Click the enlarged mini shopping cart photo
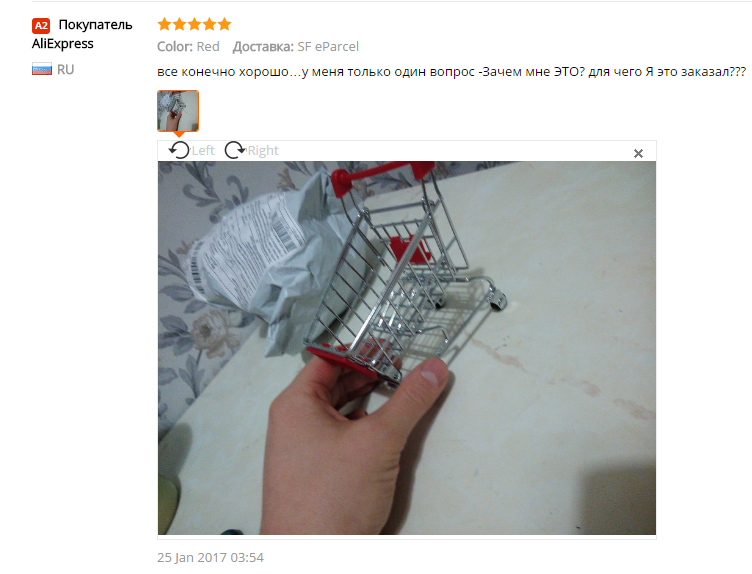This screenshot has width=752, height=574. click(x=407, y=348)
